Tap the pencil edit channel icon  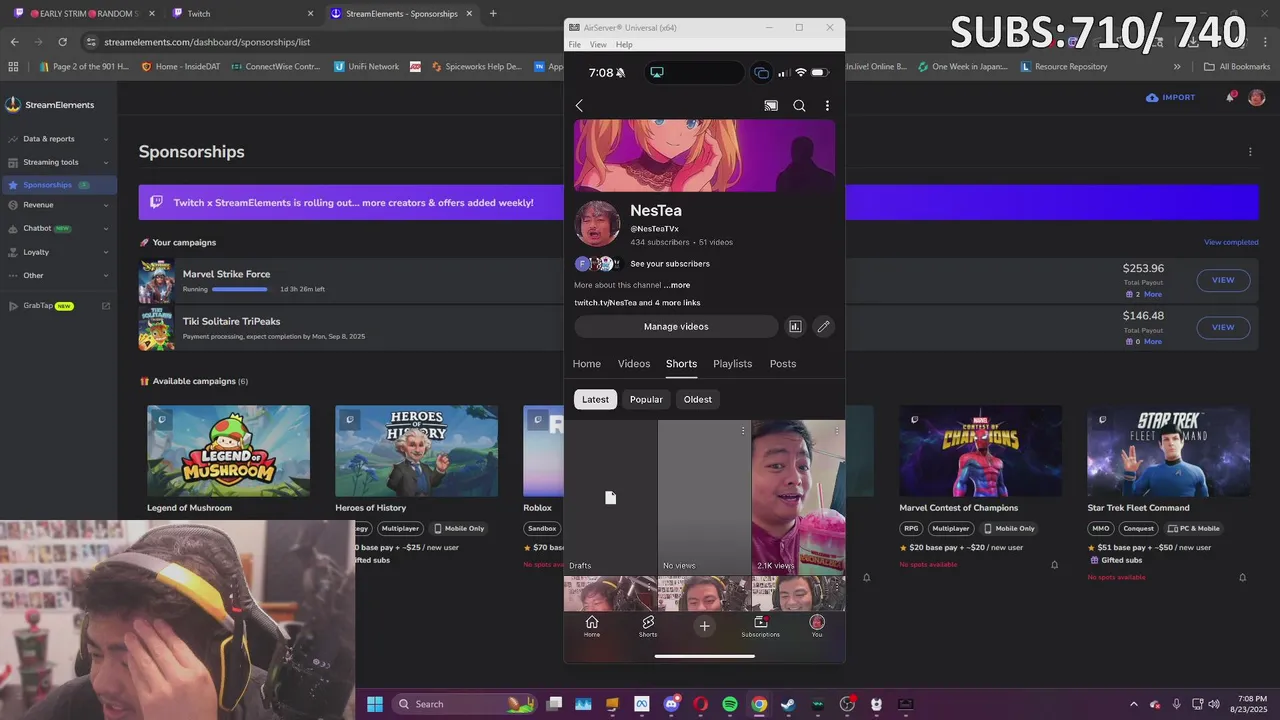pyautogui.click(x=823, y=326)
